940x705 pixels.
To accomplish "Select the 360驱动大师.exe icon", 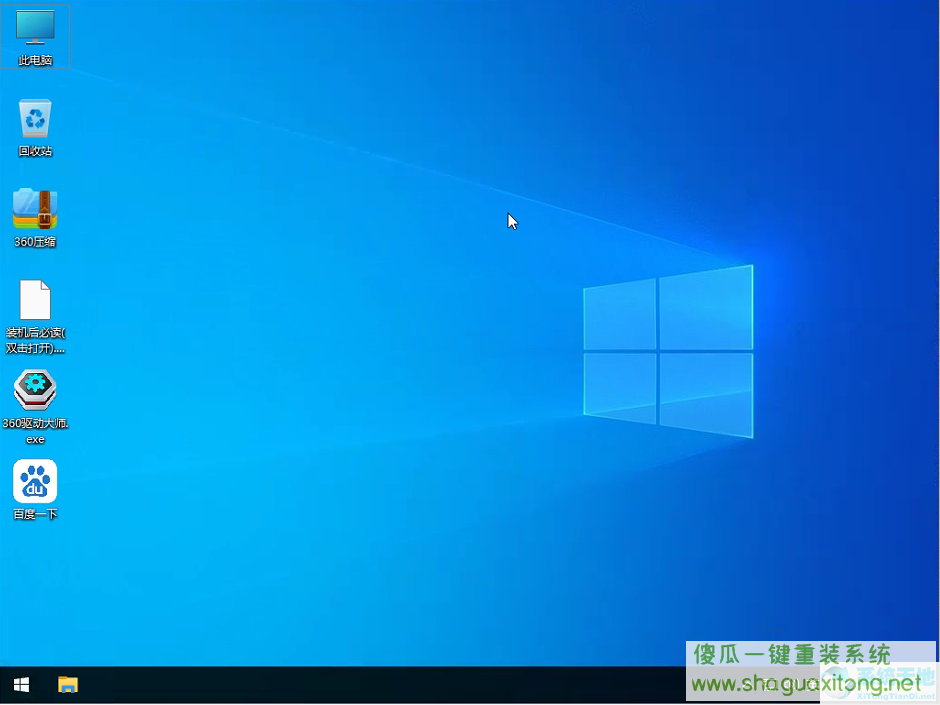I will point(35,406).
